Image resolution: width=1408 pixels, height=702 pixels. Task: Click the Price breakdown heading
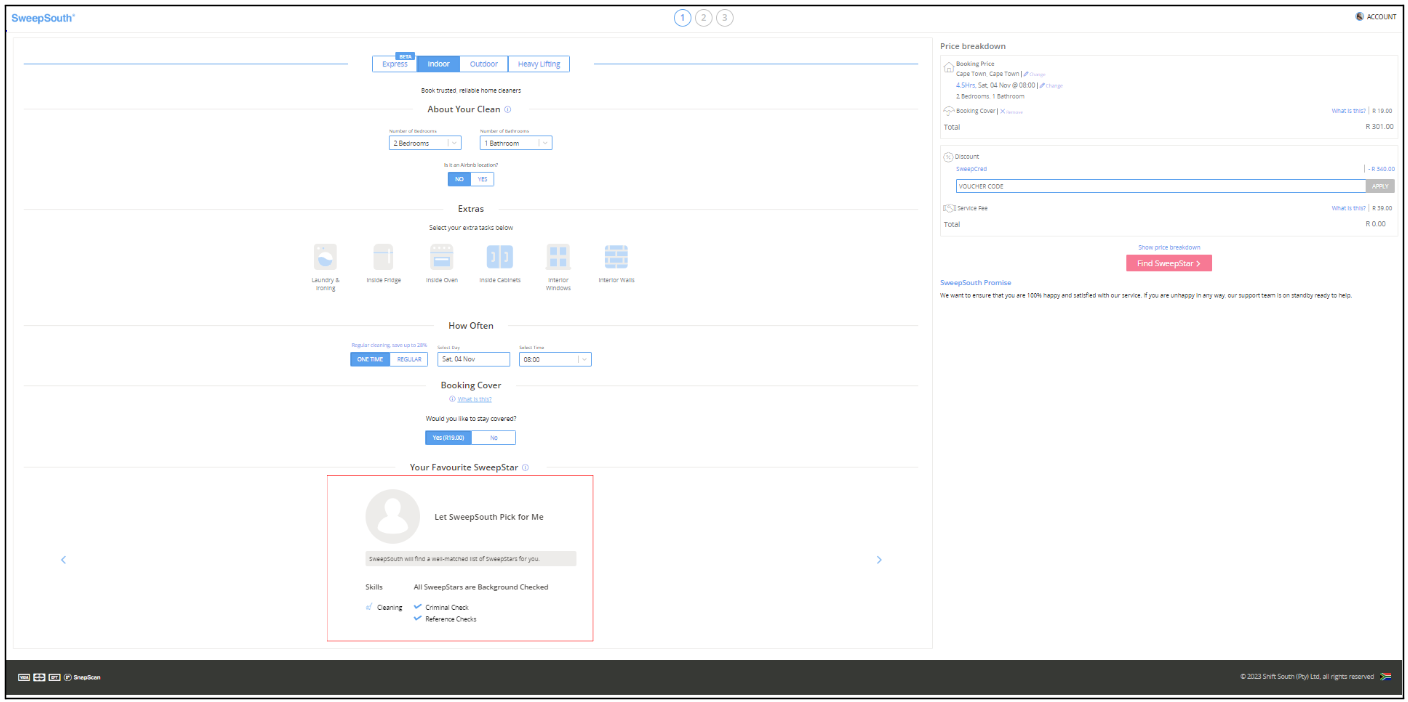(x=973, y=46)
